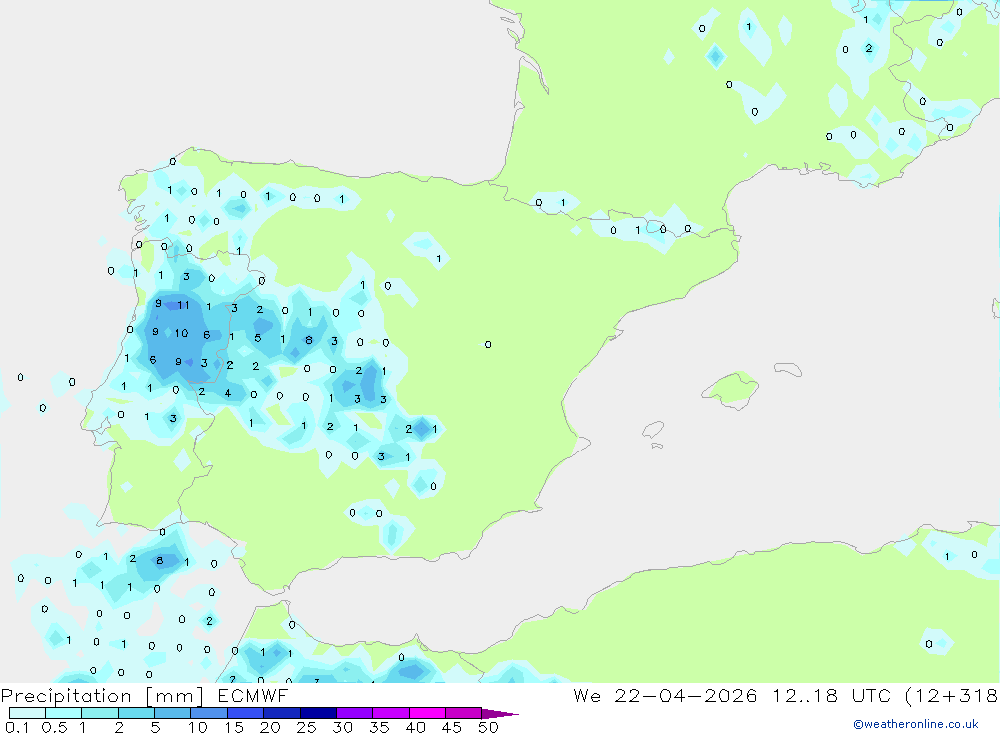Click the 15–20 mm legend color swatch

tap(245, 713)
